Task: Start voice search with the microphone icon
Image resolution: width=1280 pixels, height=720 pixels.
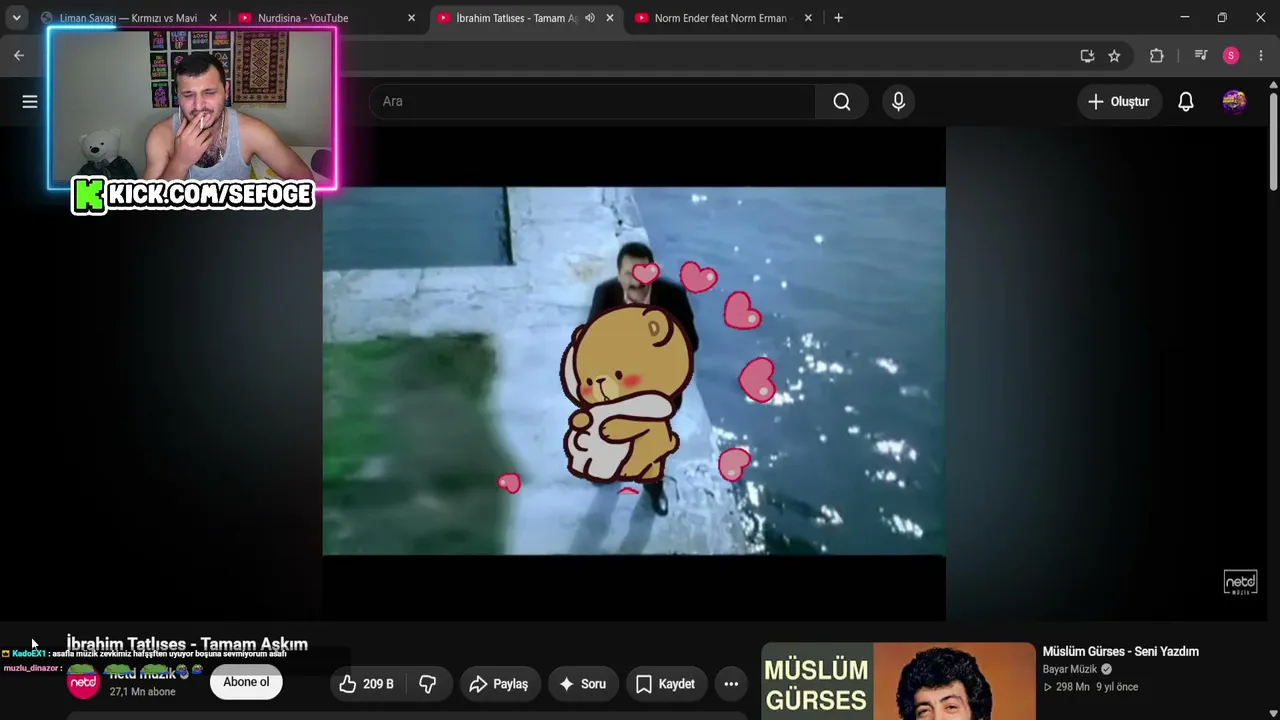Action: [x=898, y=101]
